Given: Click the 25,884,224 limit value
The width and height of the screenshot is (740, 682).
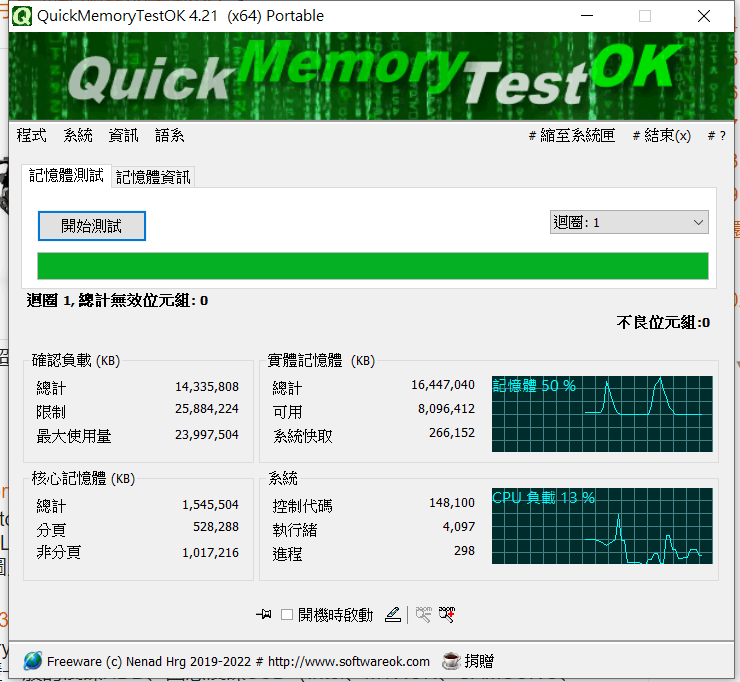Looking at the screenshot, I should tap(207, 409).
